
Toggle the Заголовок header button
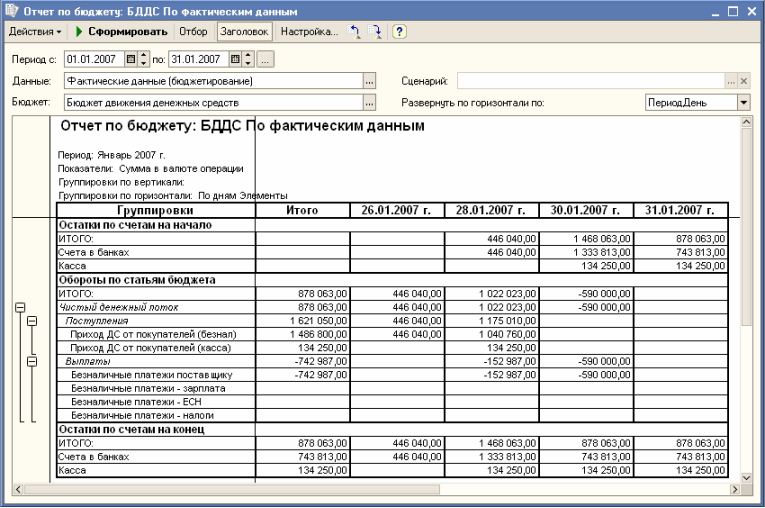pyautogui.click(x=244, y=32)
